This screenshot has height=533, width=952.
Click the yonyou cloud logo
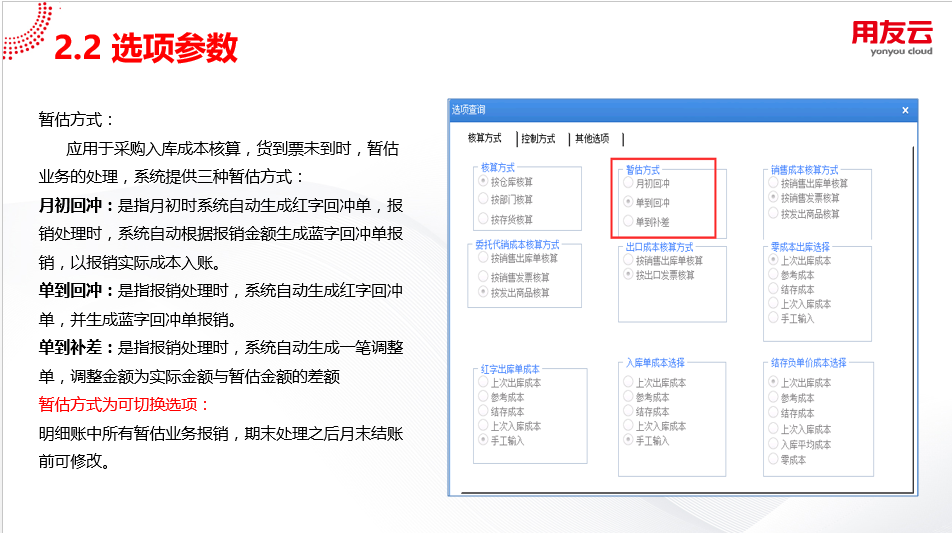pyautogui.click(x=891, y=38)
